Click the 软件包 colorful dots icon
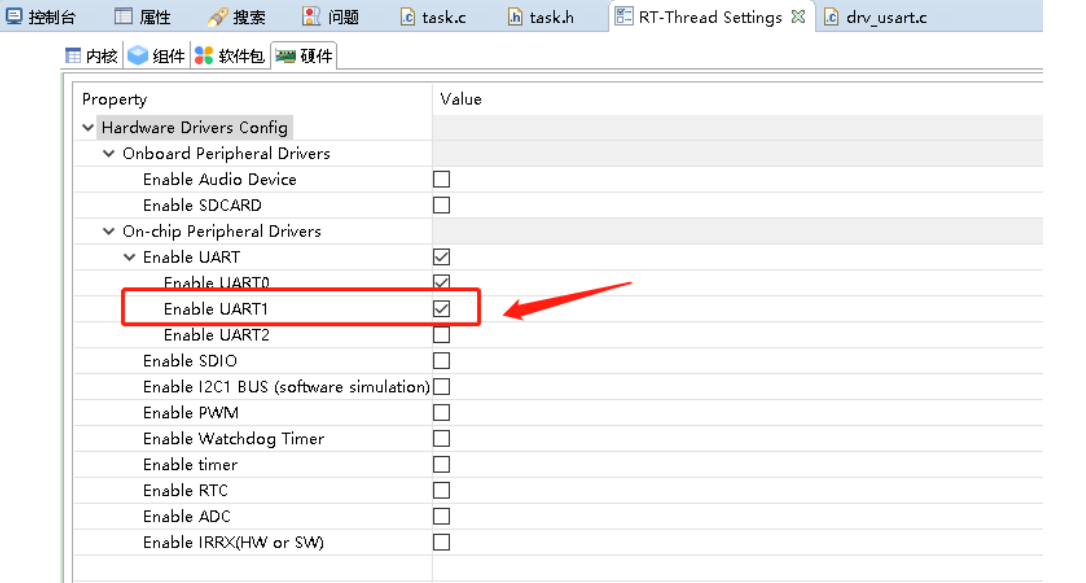 click(204, 55)
